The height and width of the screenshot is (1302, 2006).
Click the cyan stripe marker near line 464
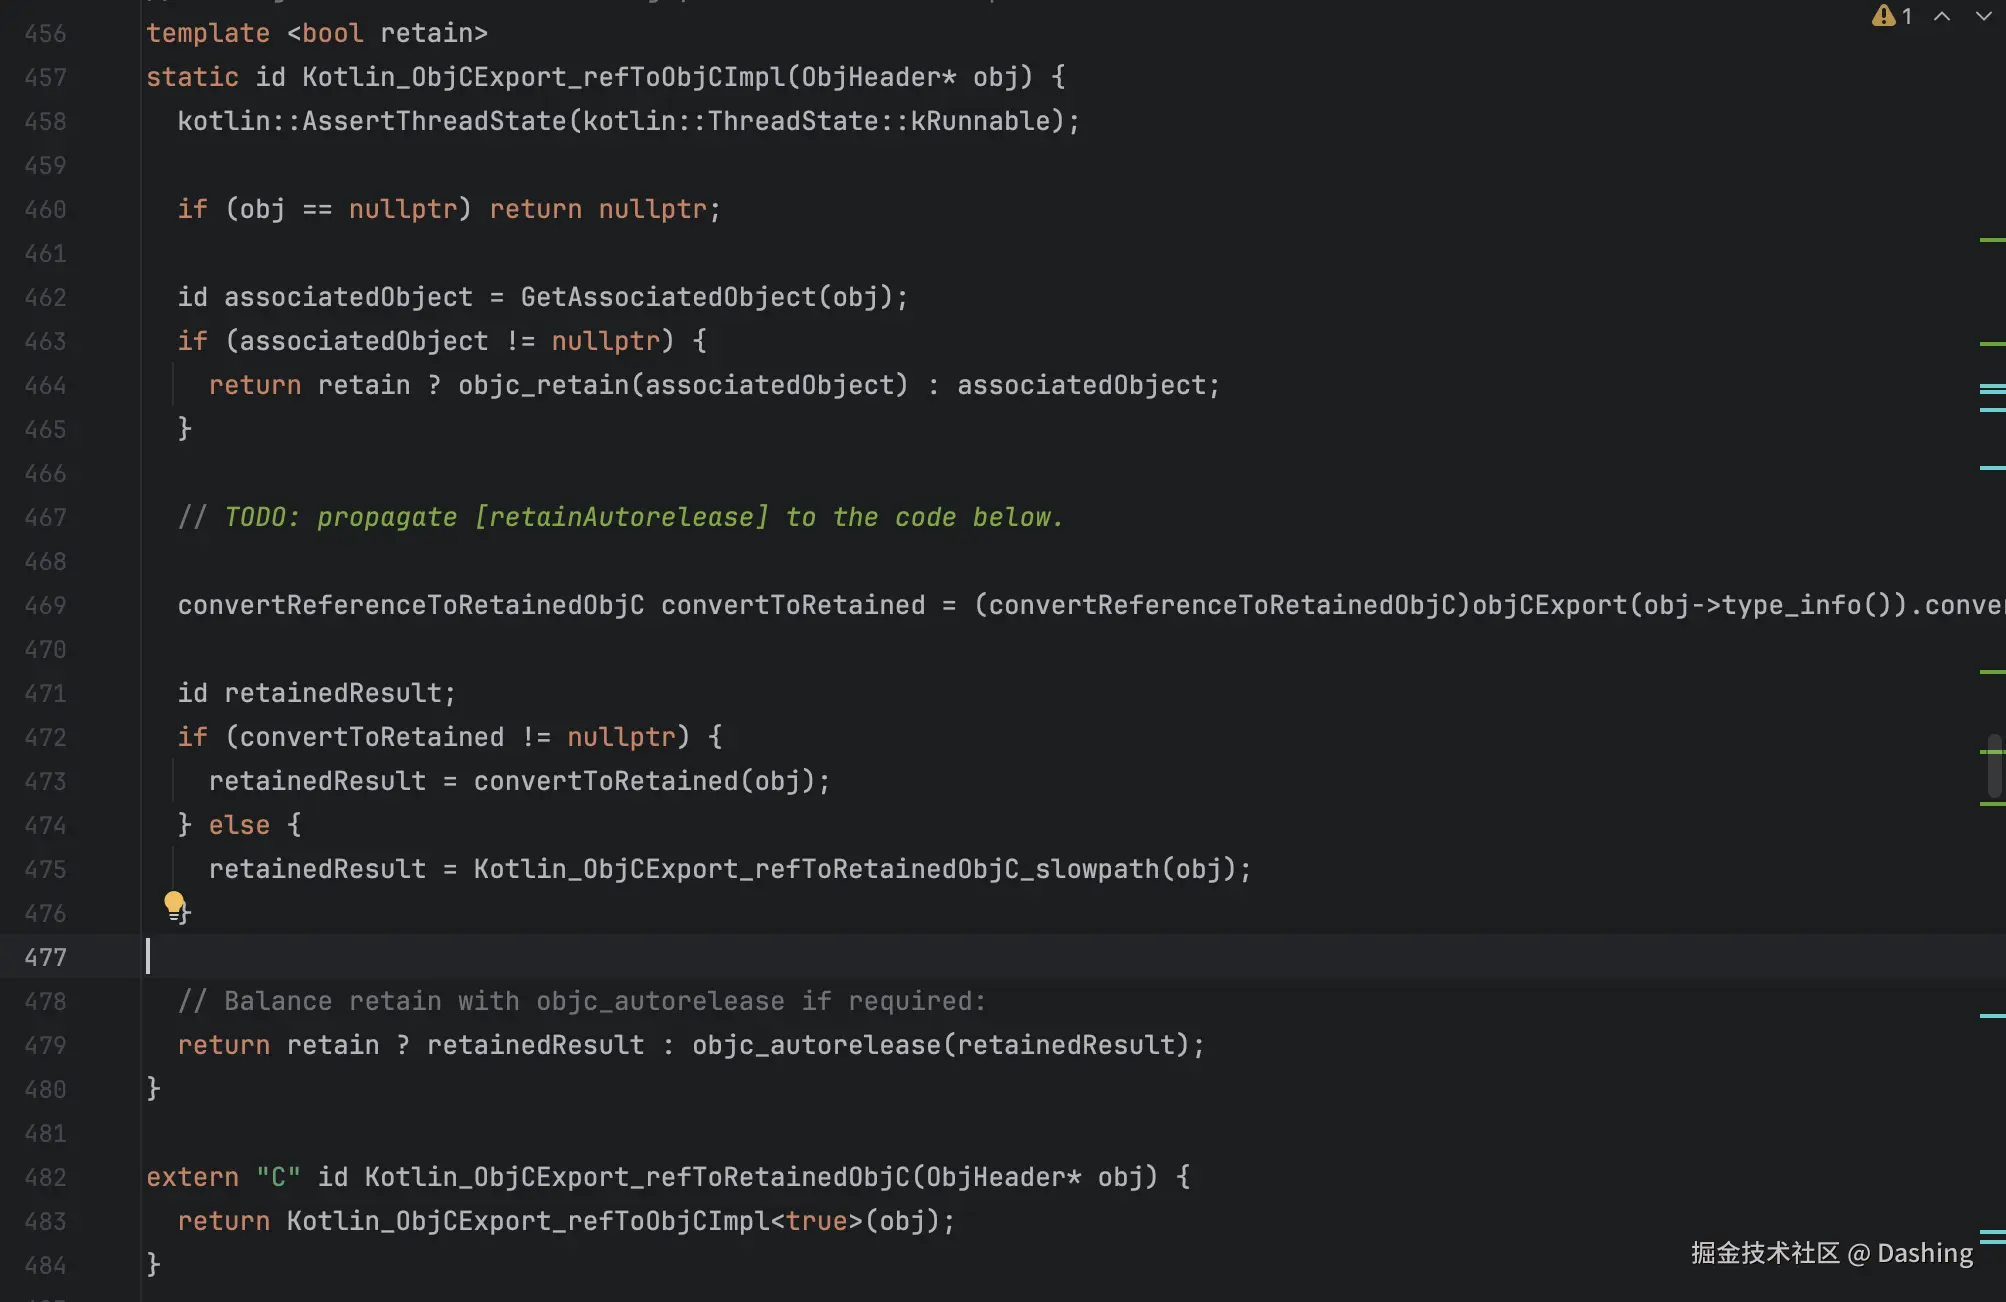tap(1992, 388)
